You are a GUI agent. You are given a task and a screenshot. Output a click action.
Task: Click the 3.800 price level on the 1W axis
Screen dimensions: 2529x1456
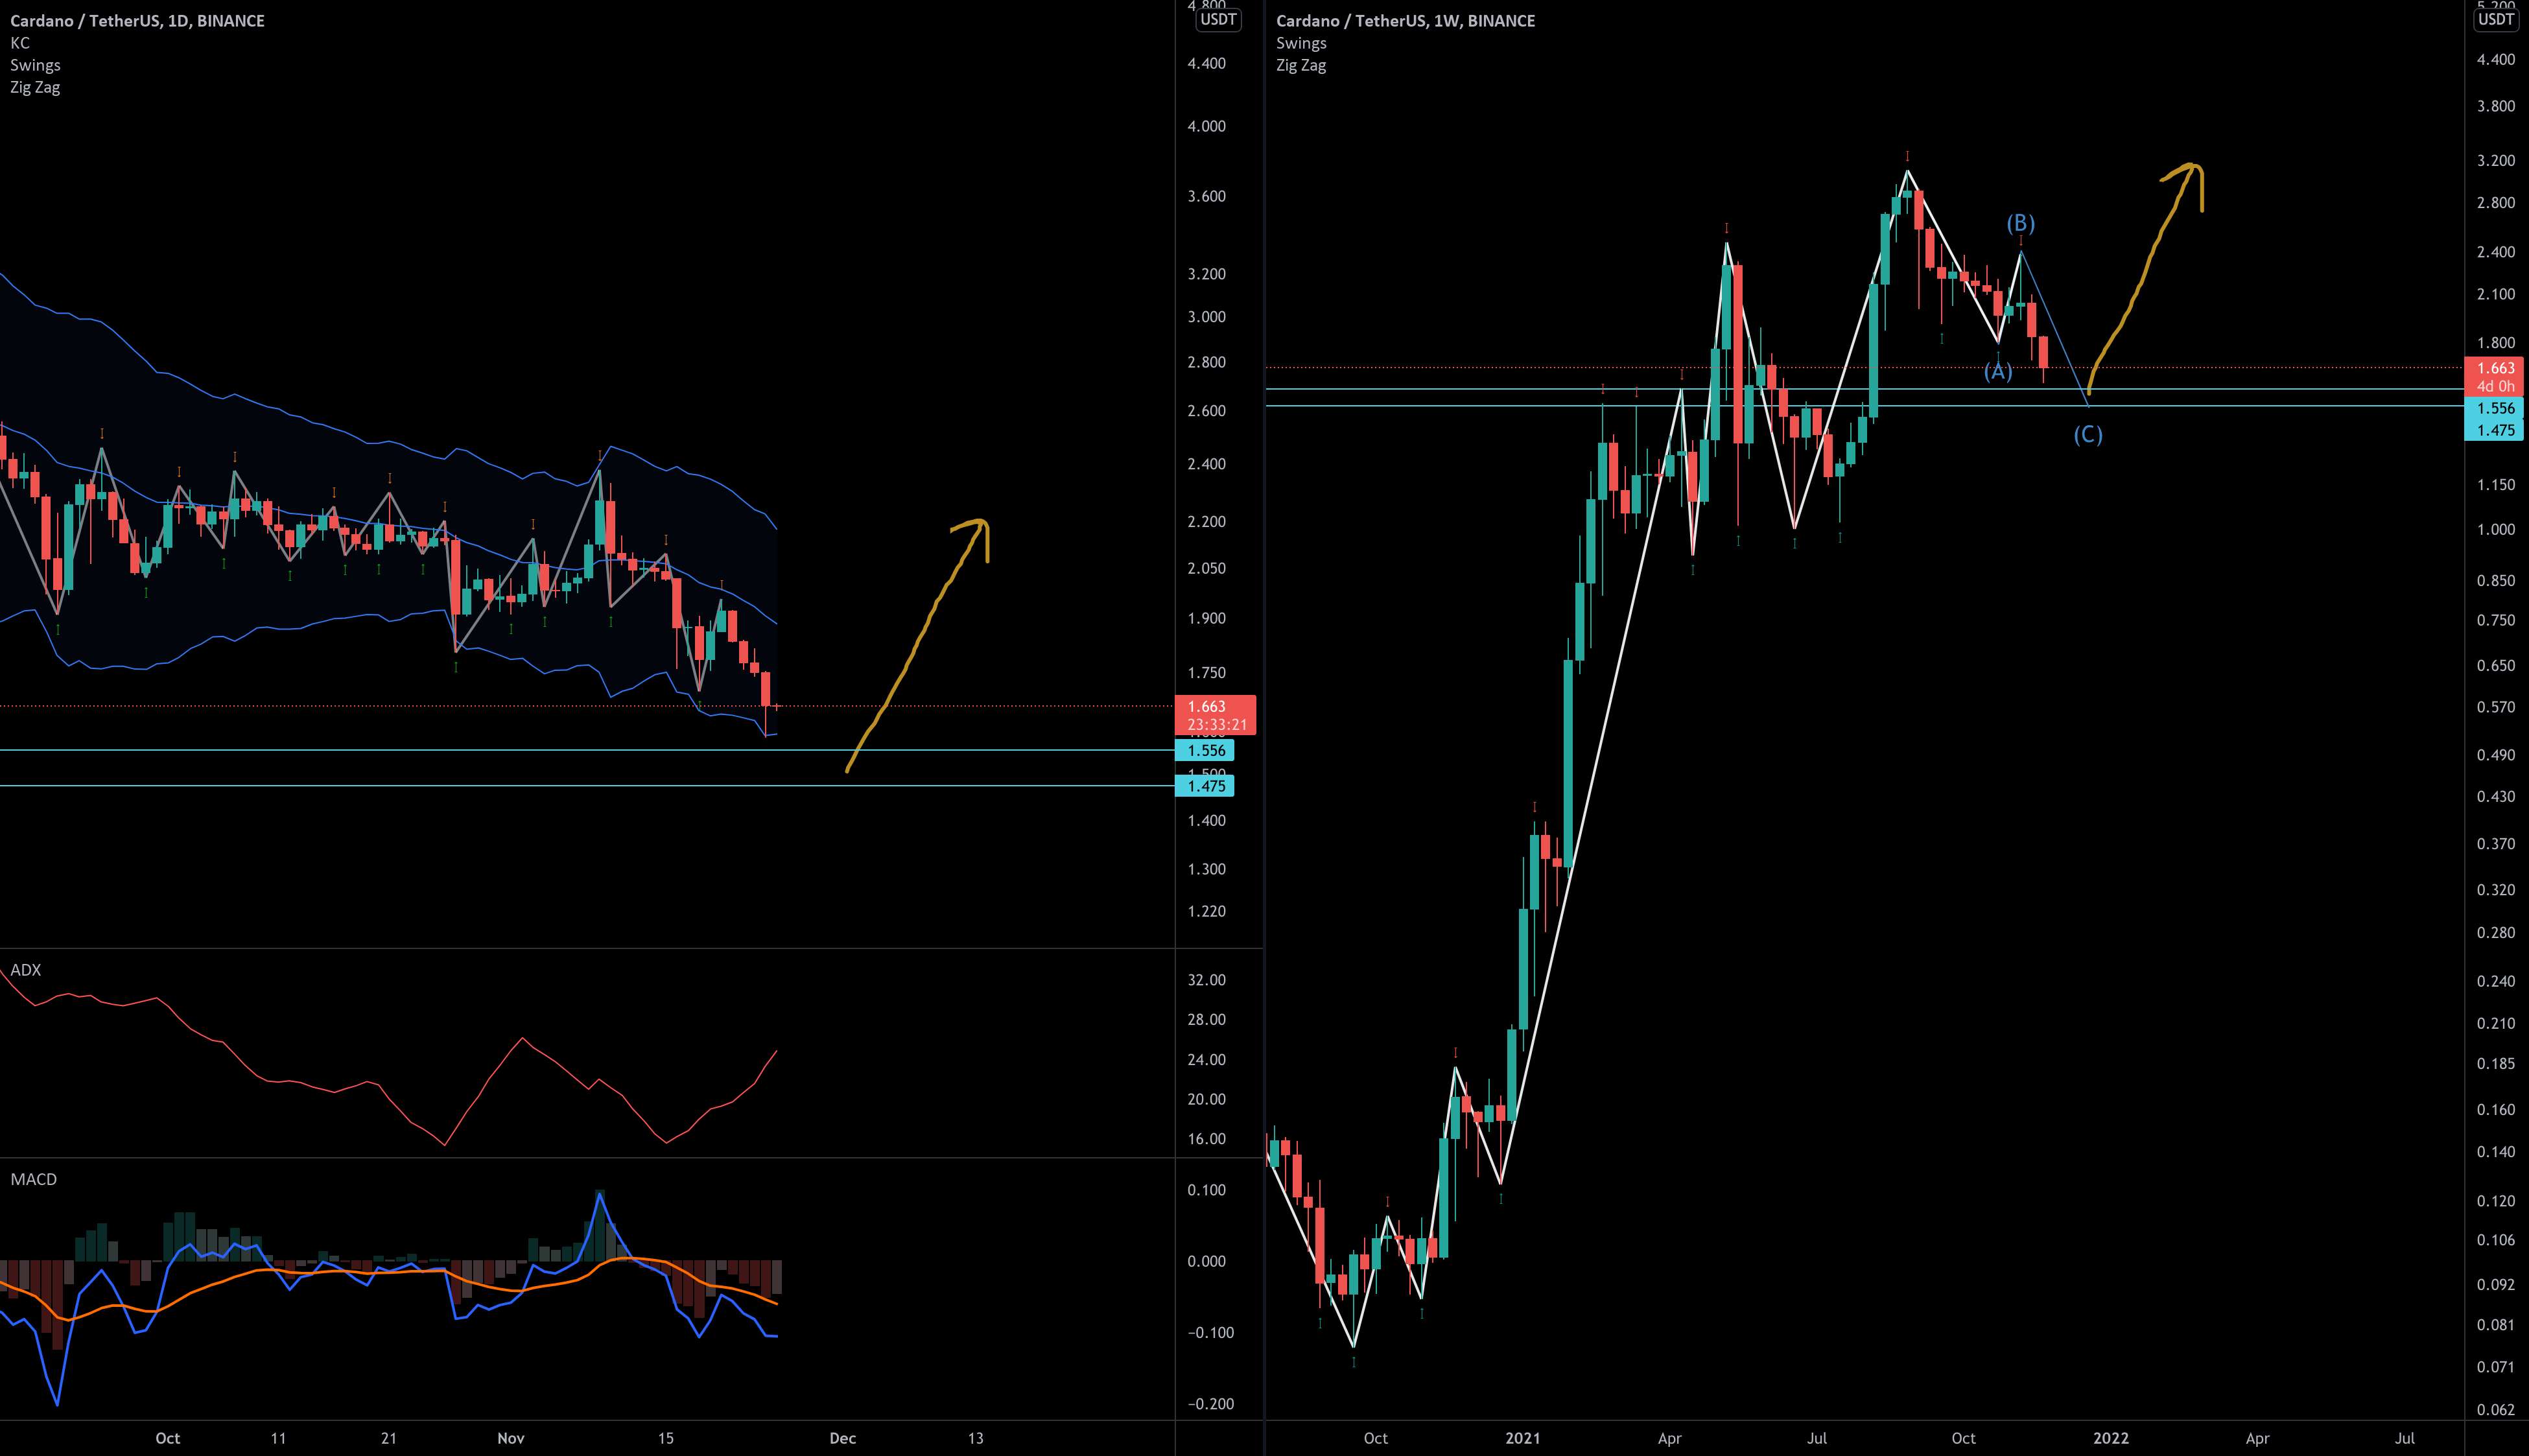tap(2495, 106)
